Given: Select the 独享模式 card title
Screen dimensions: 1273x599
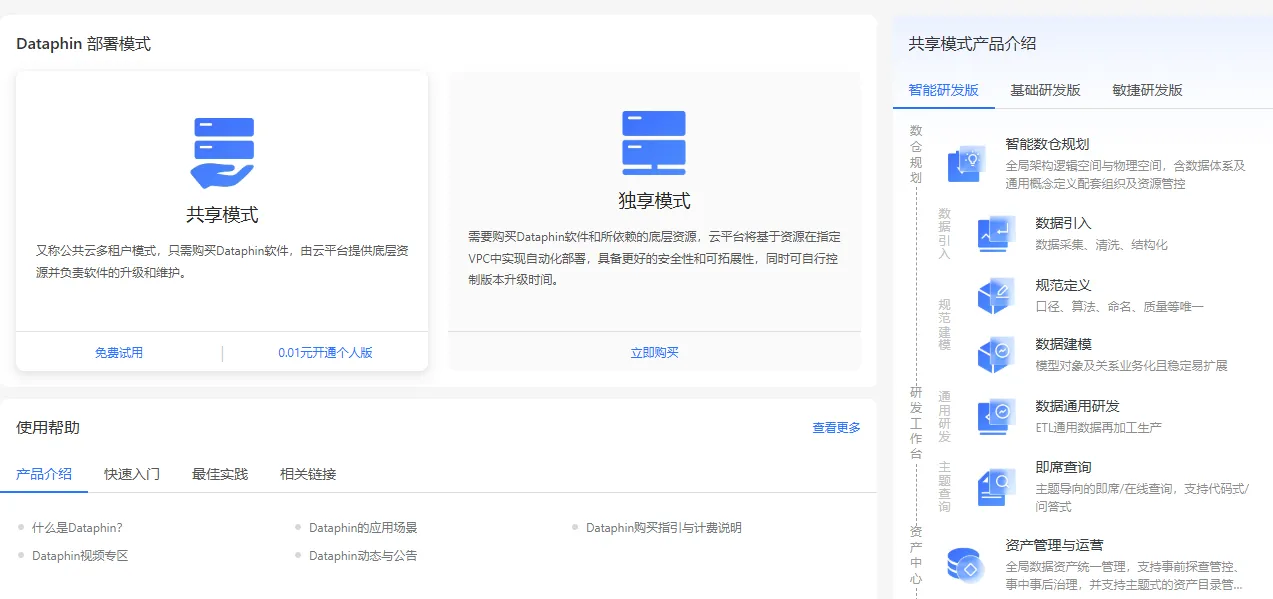Looking at the screenshot, I should (654, 201).
